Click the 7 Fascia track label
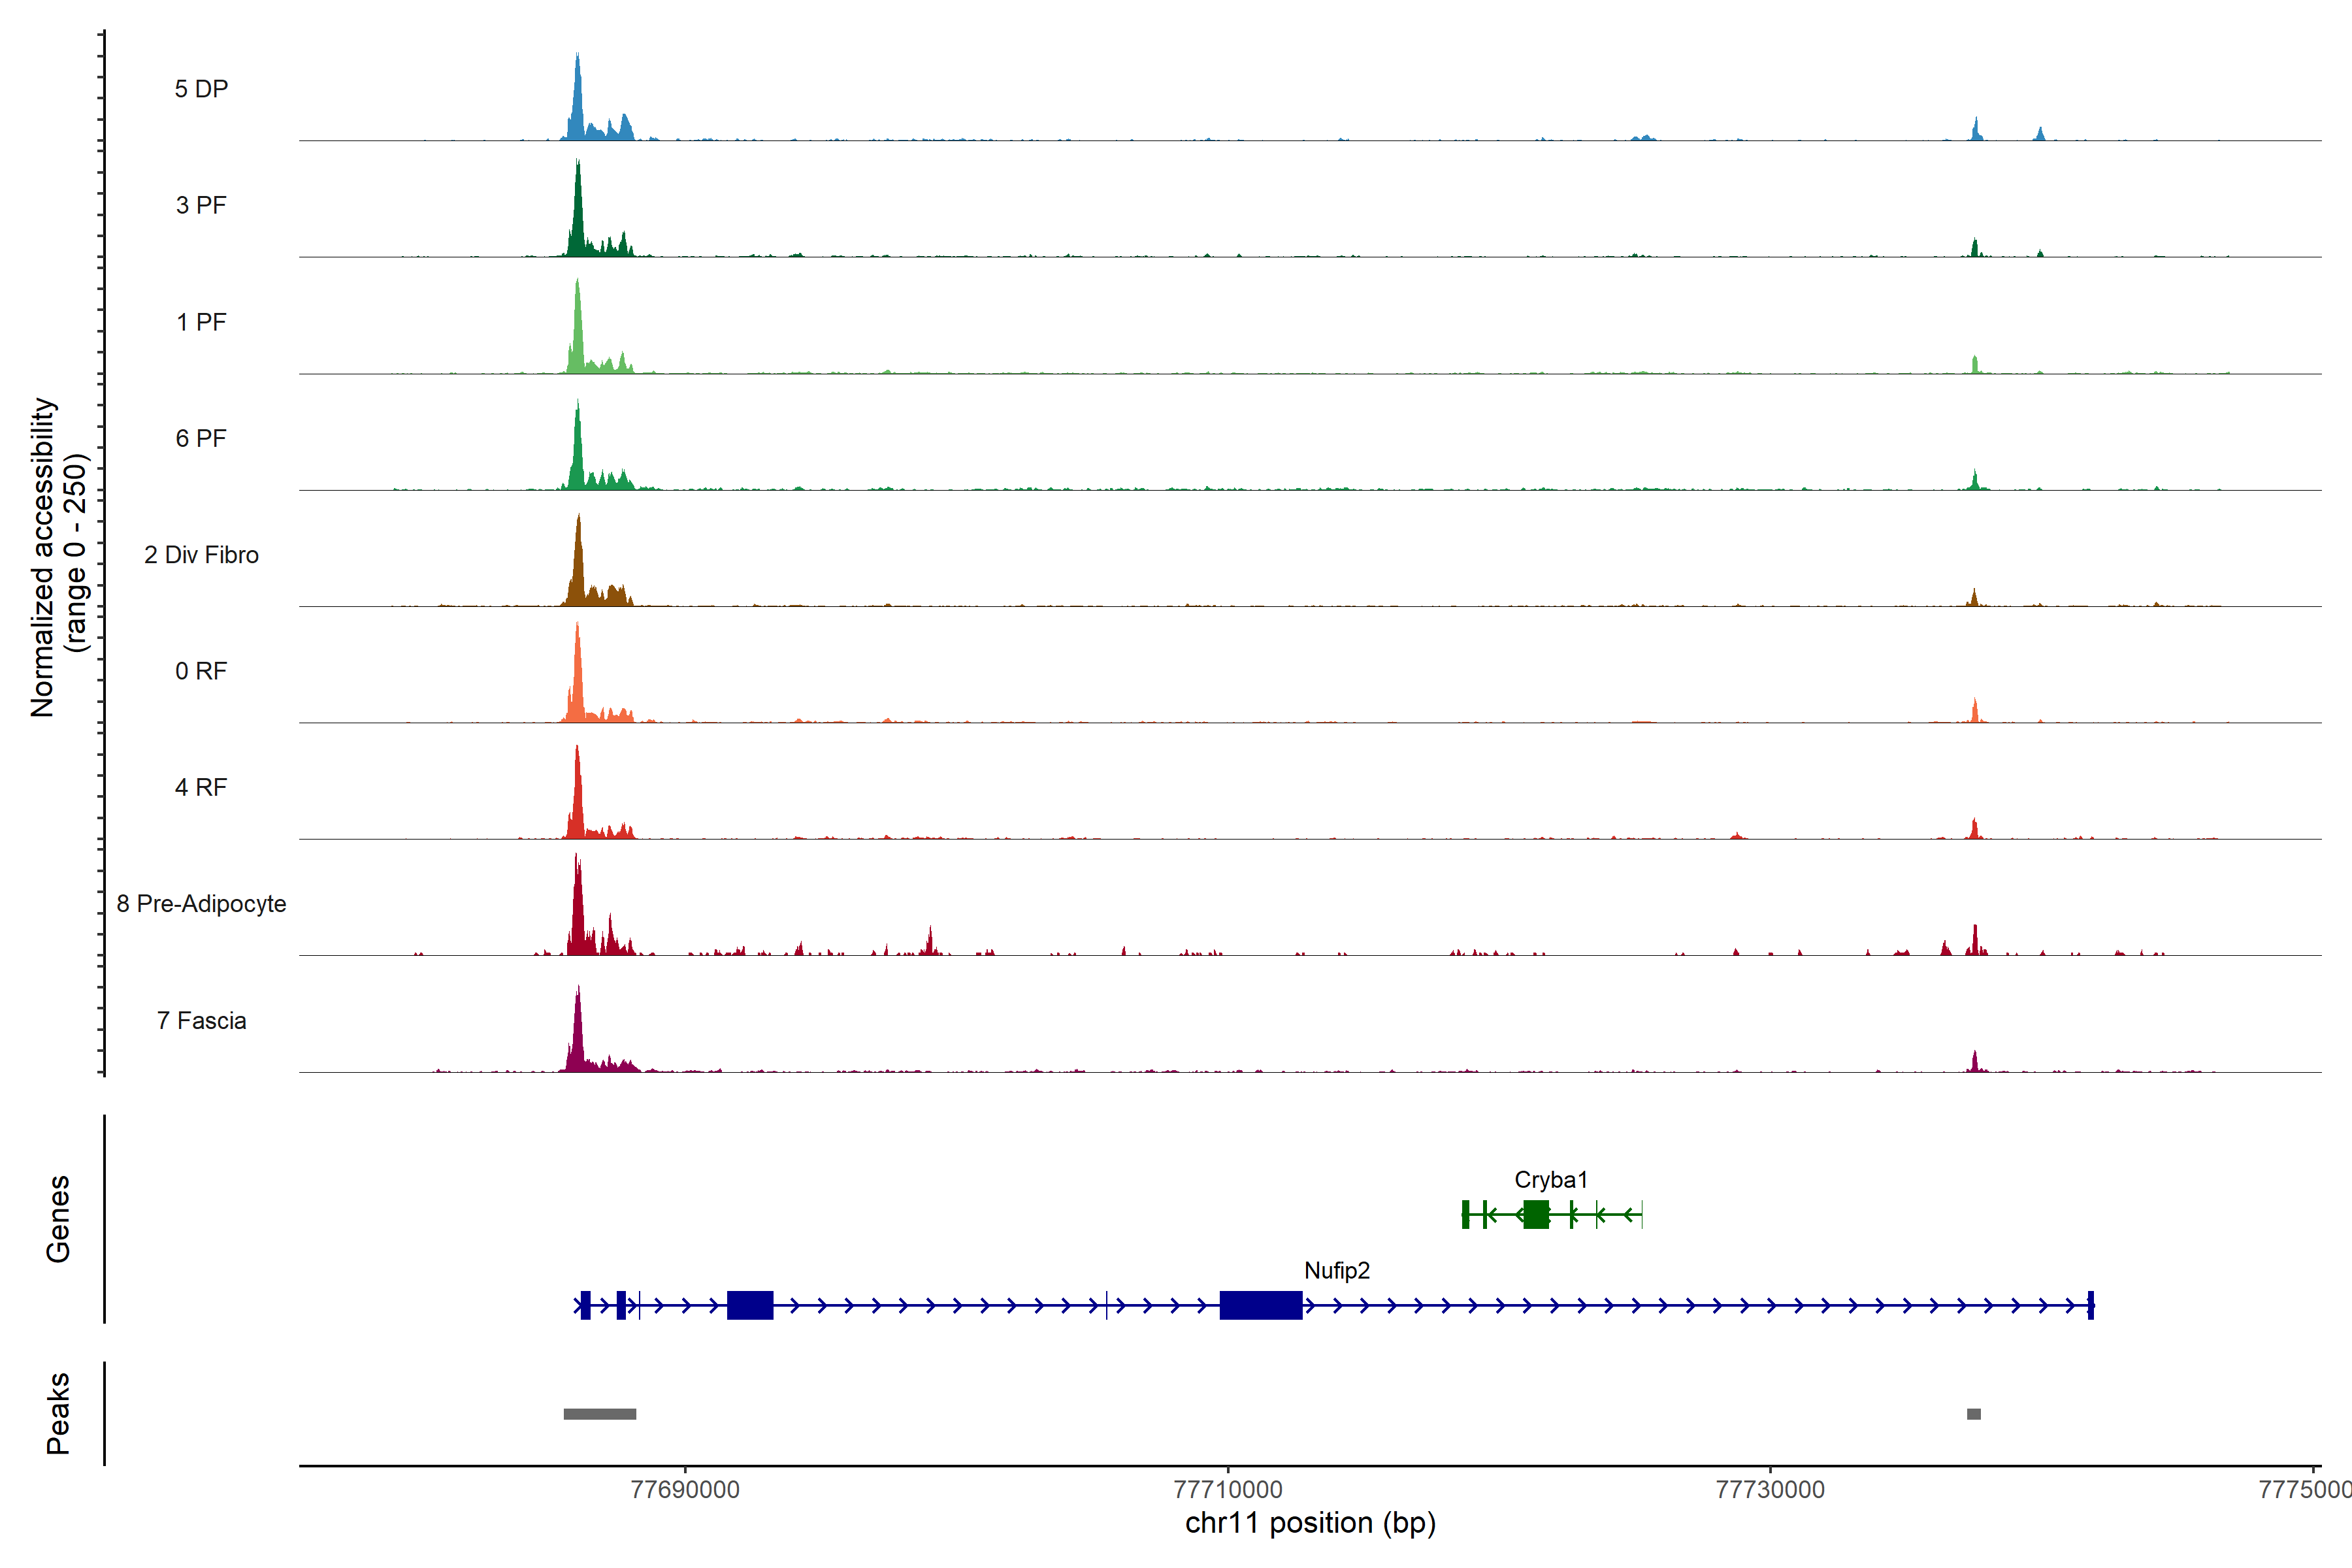 [201, 1020]
